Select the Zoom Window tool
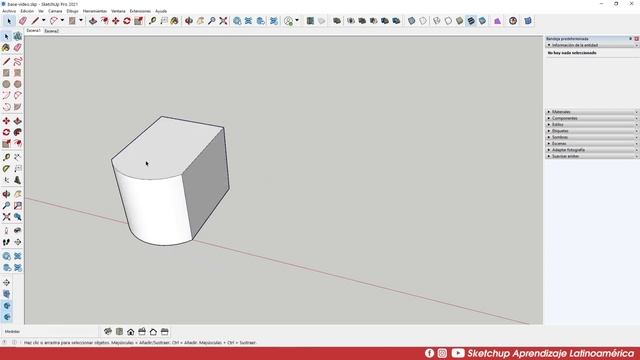640x360 pixels. [18, 206]
